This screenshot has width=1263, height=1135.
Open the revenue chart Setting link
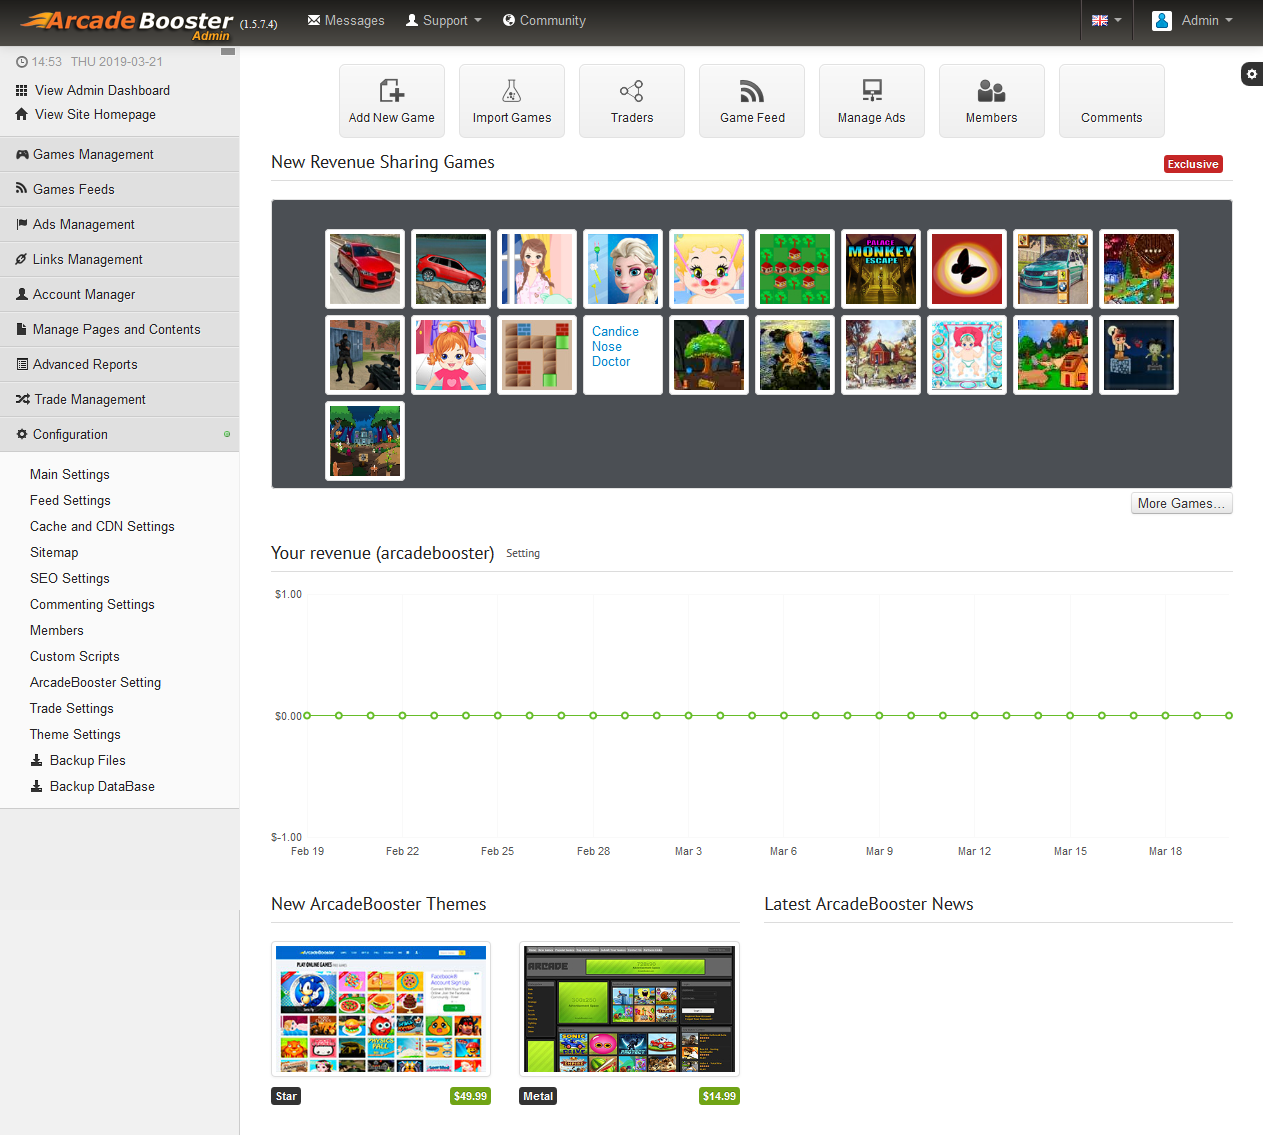(522, 553)
